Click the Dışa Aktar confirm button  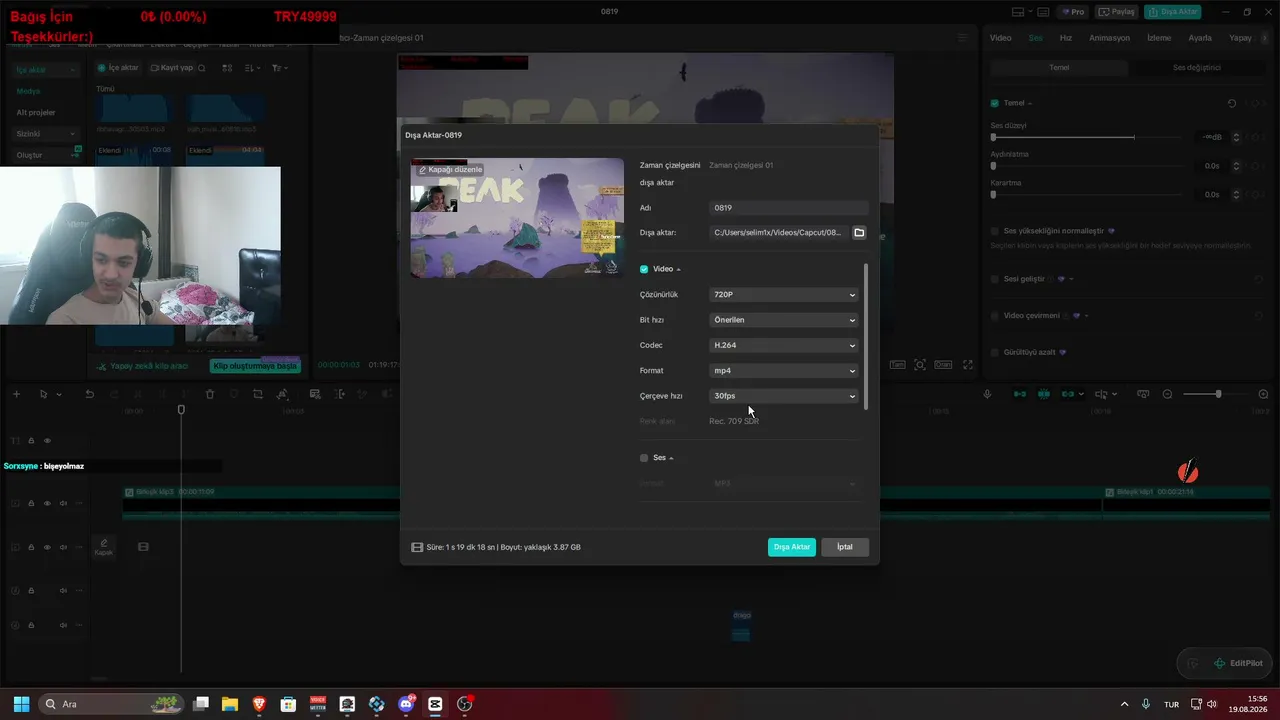point(792,547)
